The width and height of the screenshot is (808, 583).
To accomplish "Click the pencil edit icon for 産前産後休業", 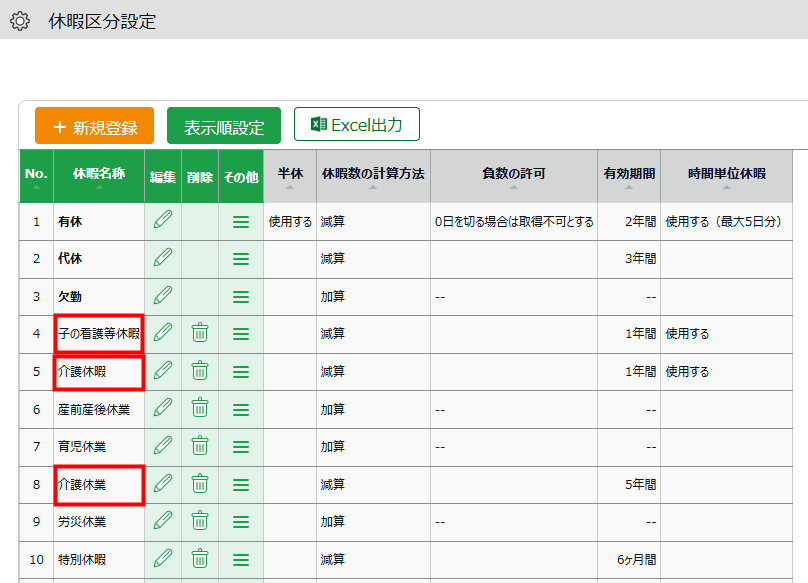I will coord(163,408).
